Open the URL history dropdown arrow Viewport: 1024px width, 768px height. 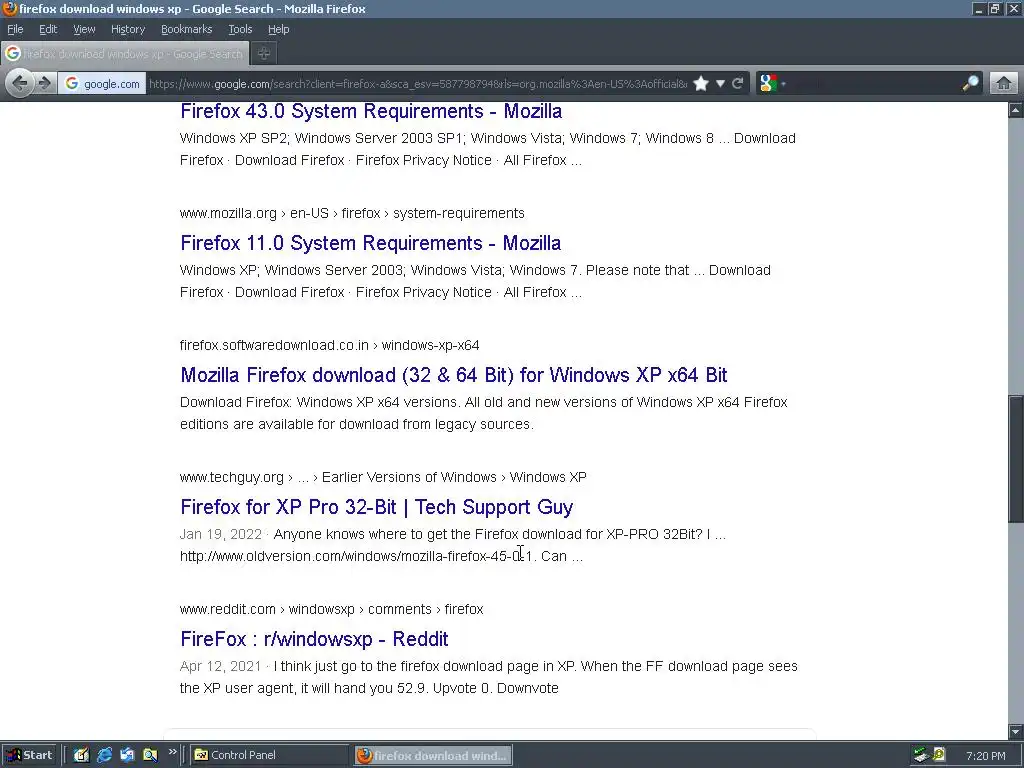[720, 84]
